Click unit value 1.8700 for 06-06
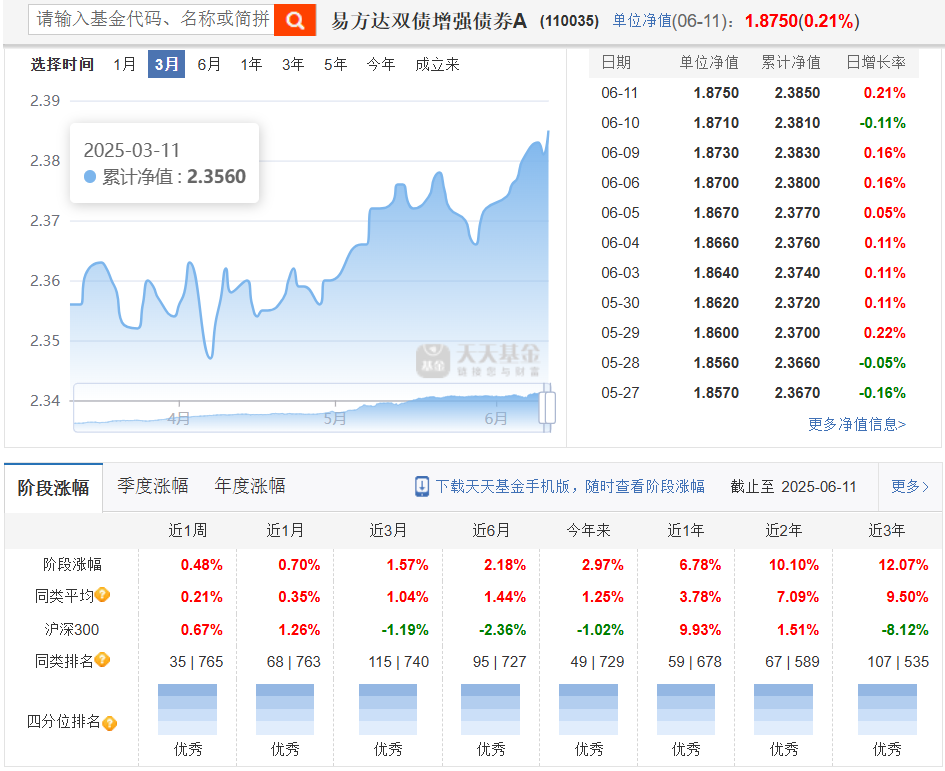The height and width of the screenshot is (771, 945). 716,183
